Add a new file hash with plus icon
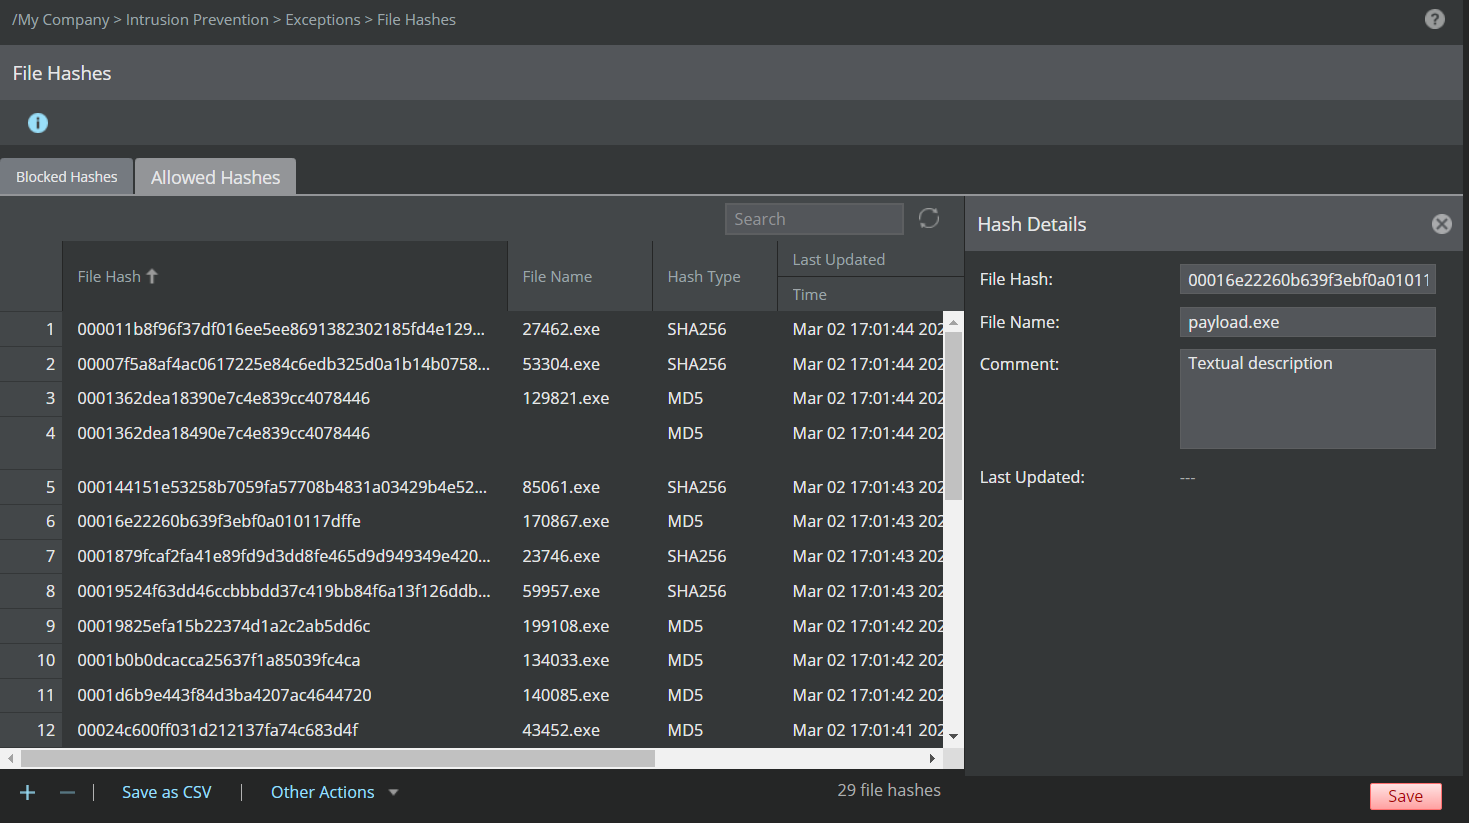Image resolution: width=1469 pixels, height=823 pixels. pos(28,792)
